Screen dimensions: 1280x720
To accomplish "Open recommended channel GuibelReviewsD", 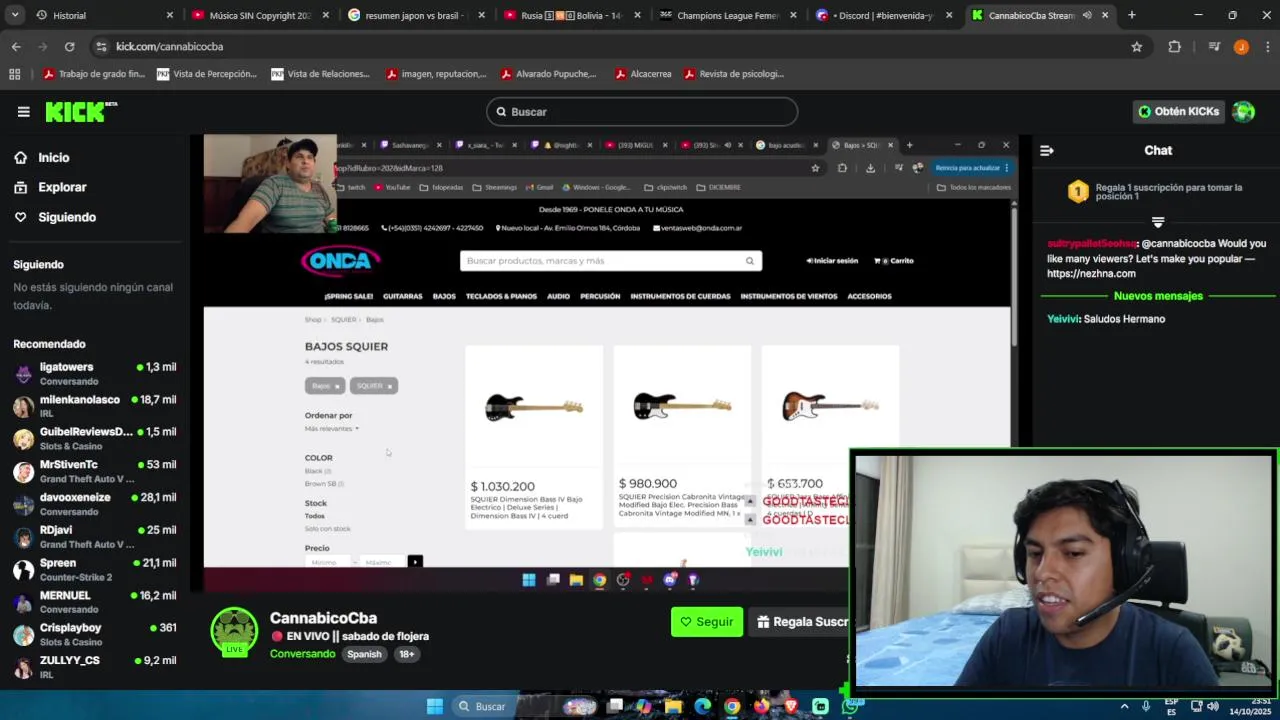I will pos(95,439).
